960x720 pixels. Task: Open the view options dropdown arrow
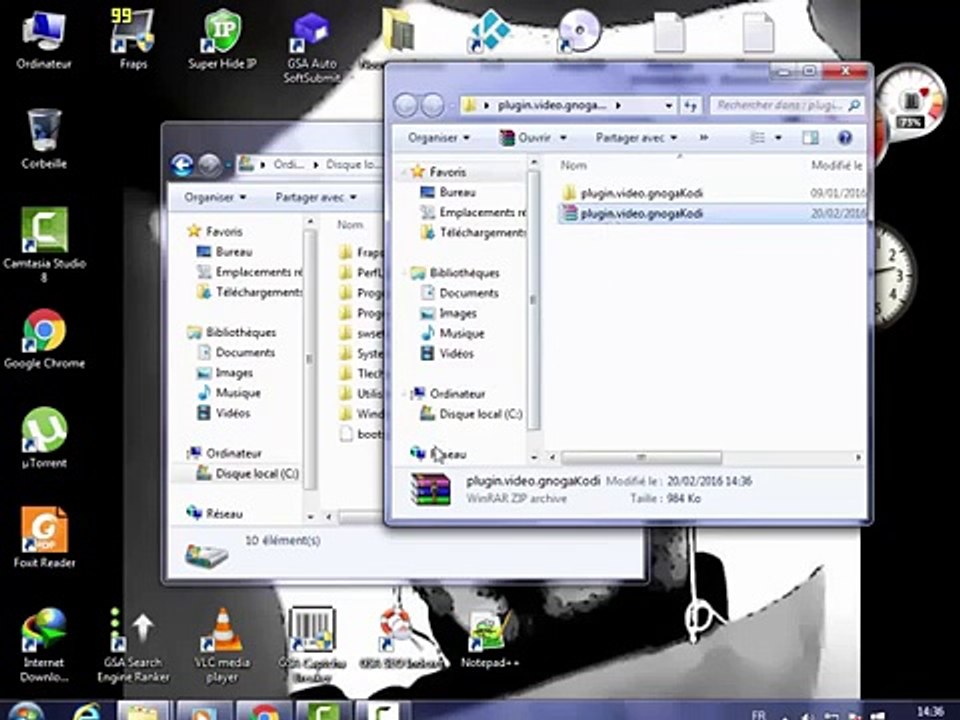coord(778,138)
